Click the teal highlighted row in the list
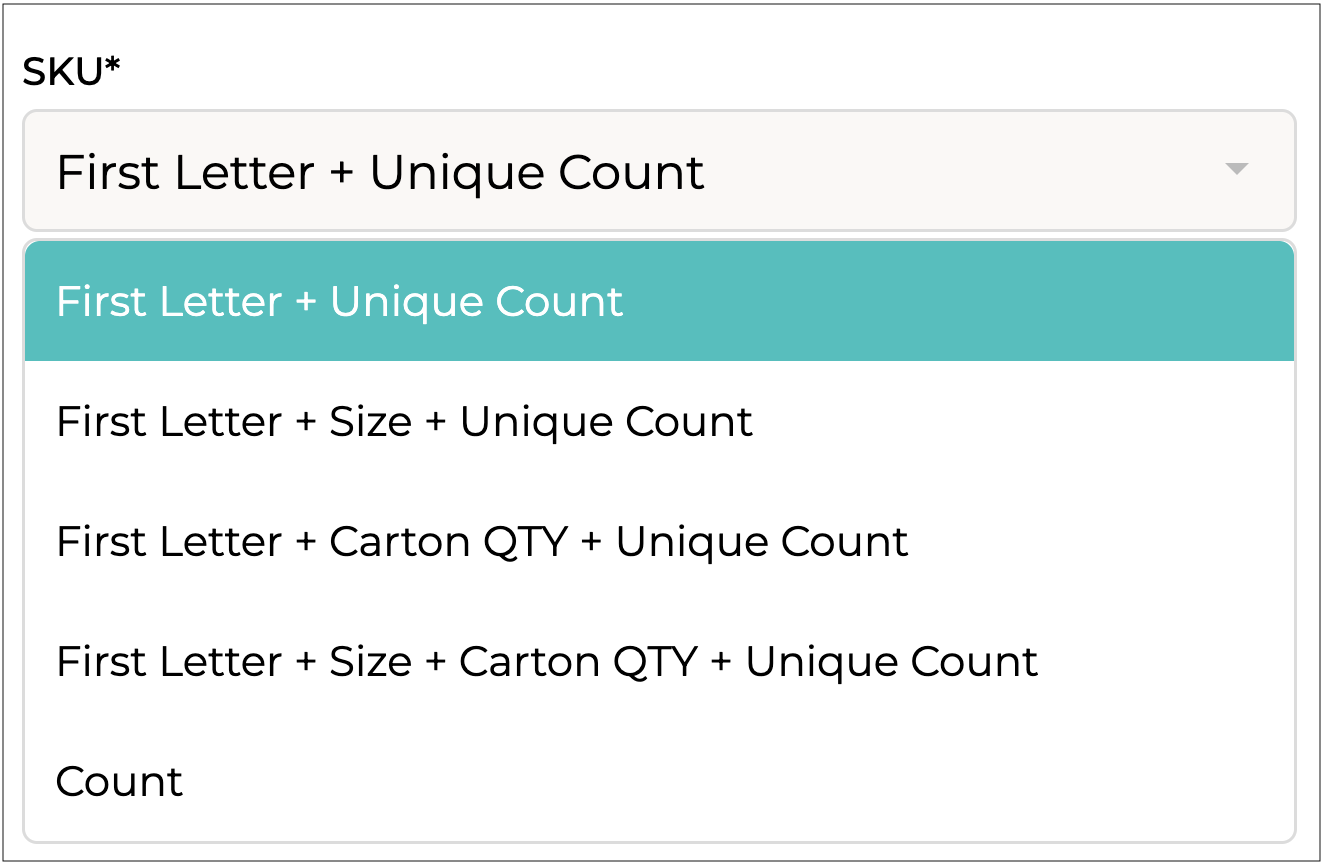 (658, 302)
